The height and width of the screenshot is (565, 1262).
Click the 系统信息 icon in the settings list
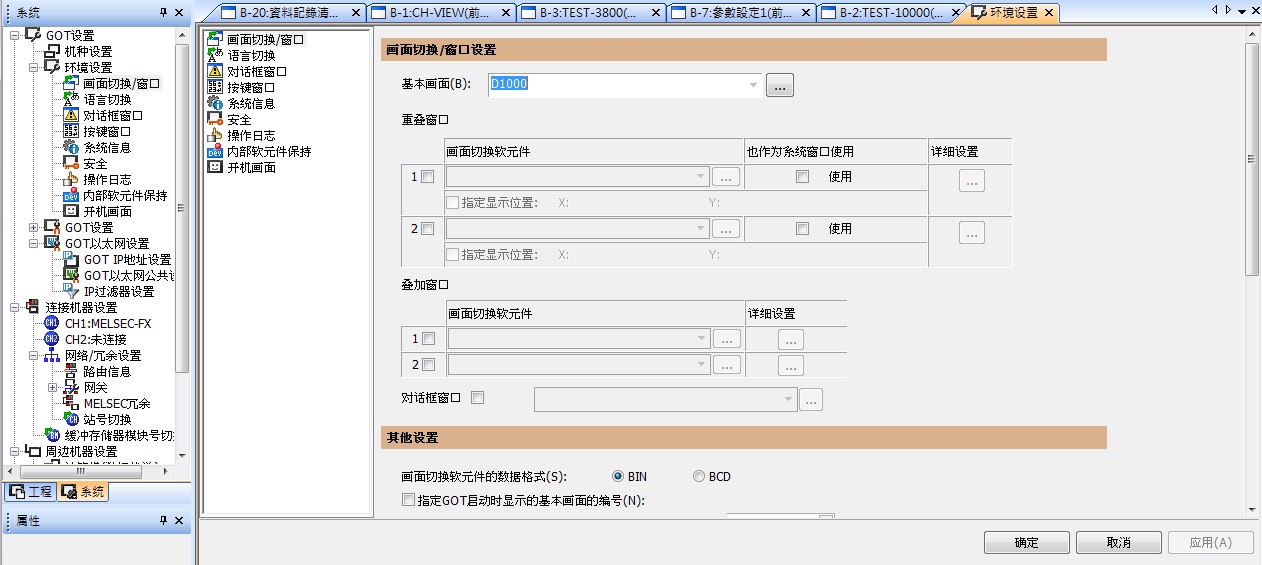[214, 104]
